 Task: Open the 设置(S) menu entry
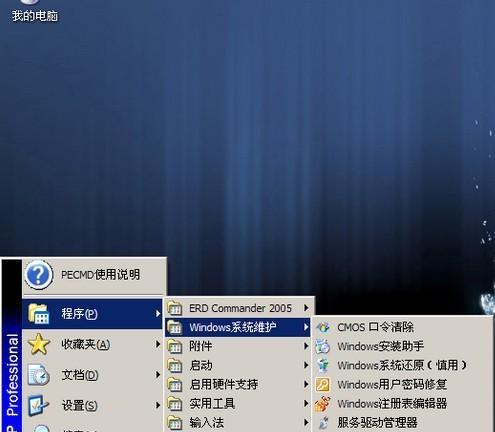tap(92, 406)
